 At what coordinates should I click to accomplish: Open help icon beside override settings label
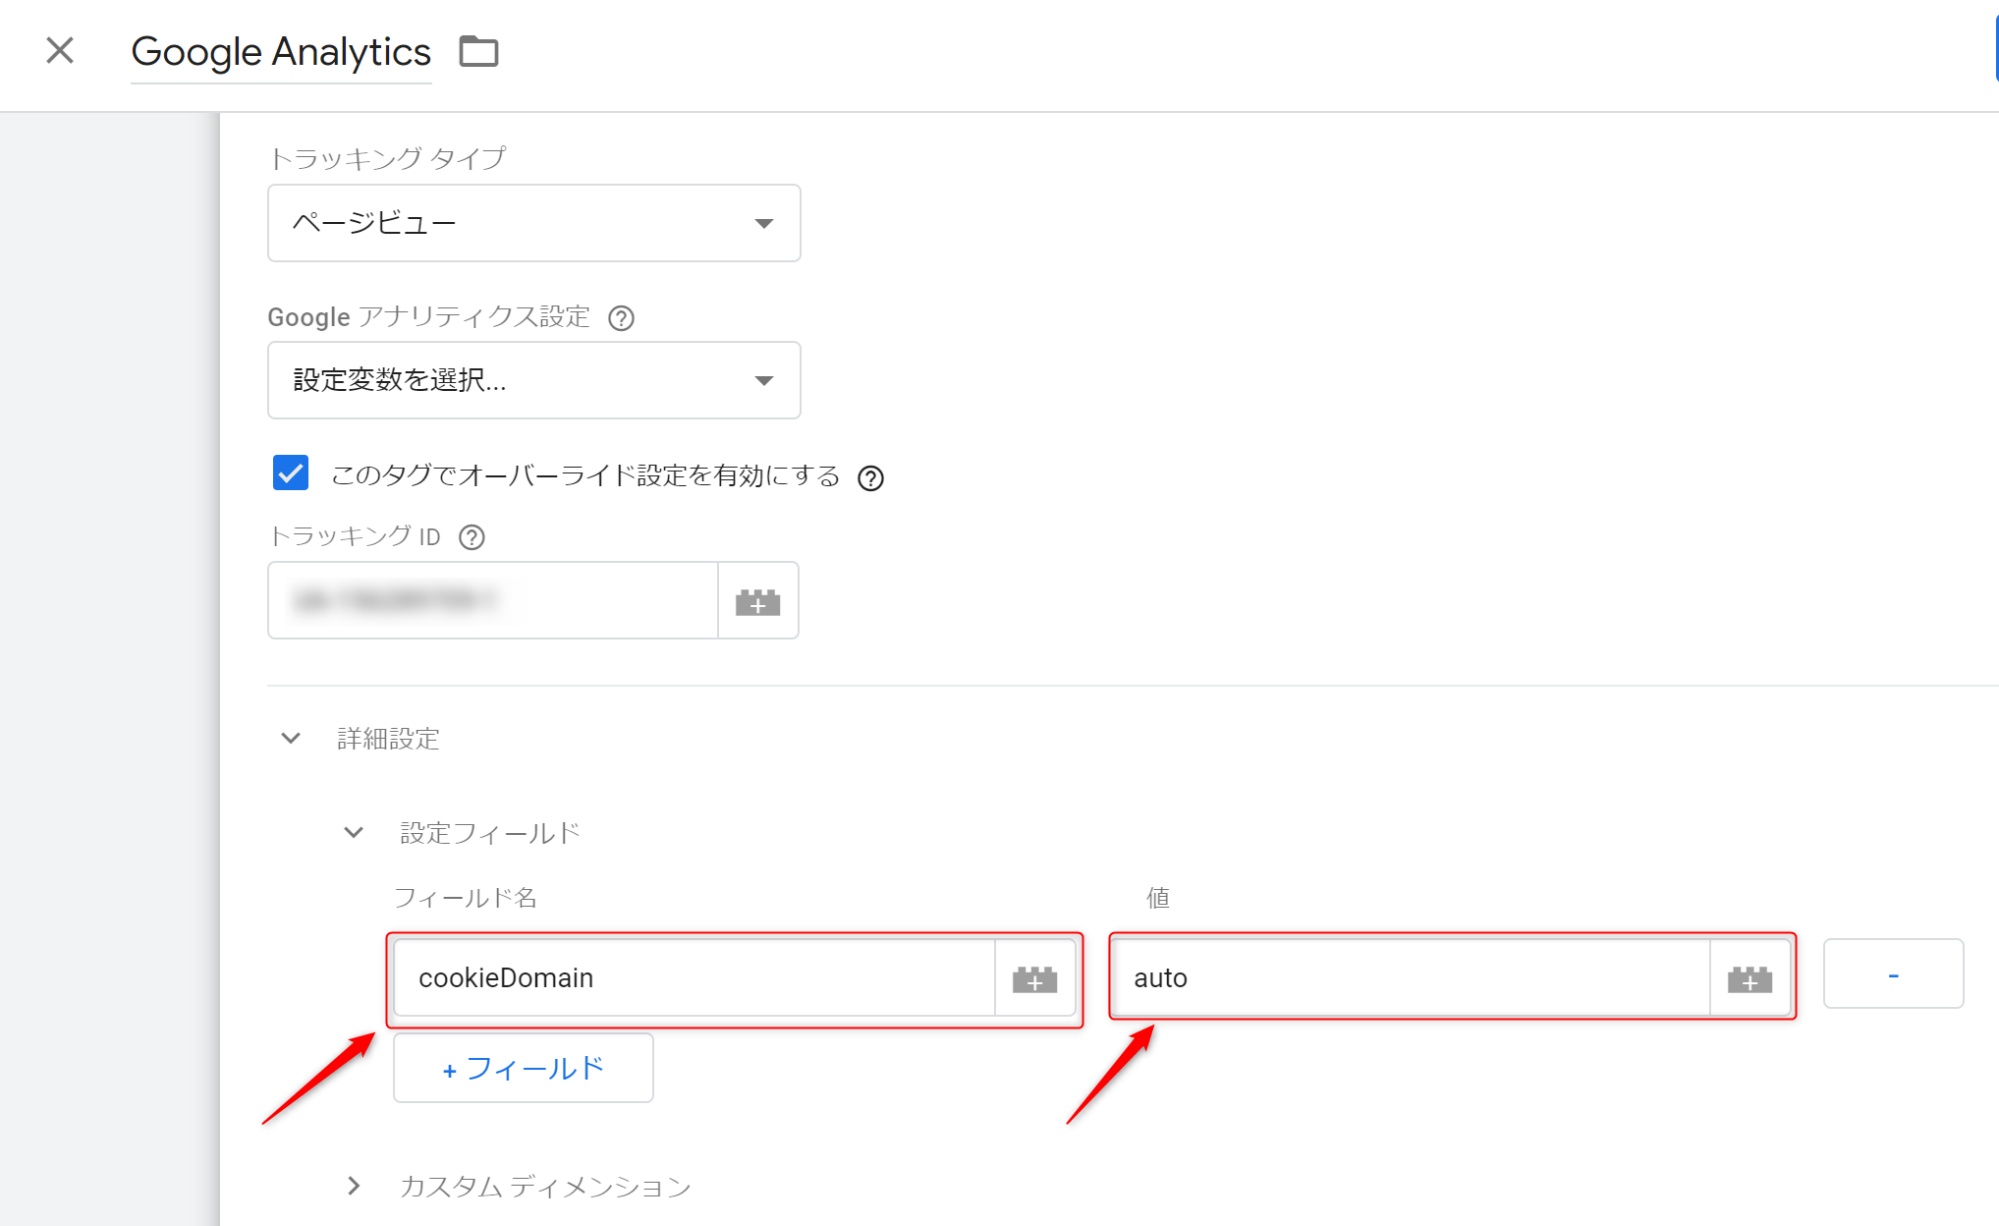[871, 478]
